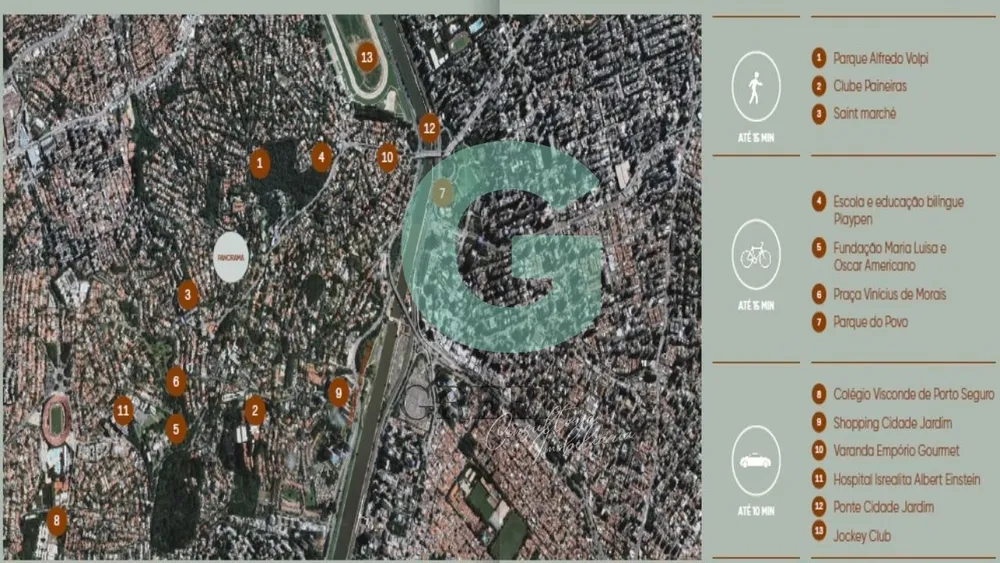Screen dimensions: 1000x563
Task: Click legend bullet 6 beside Praça Vinícius
Action: tap(819, 294)
